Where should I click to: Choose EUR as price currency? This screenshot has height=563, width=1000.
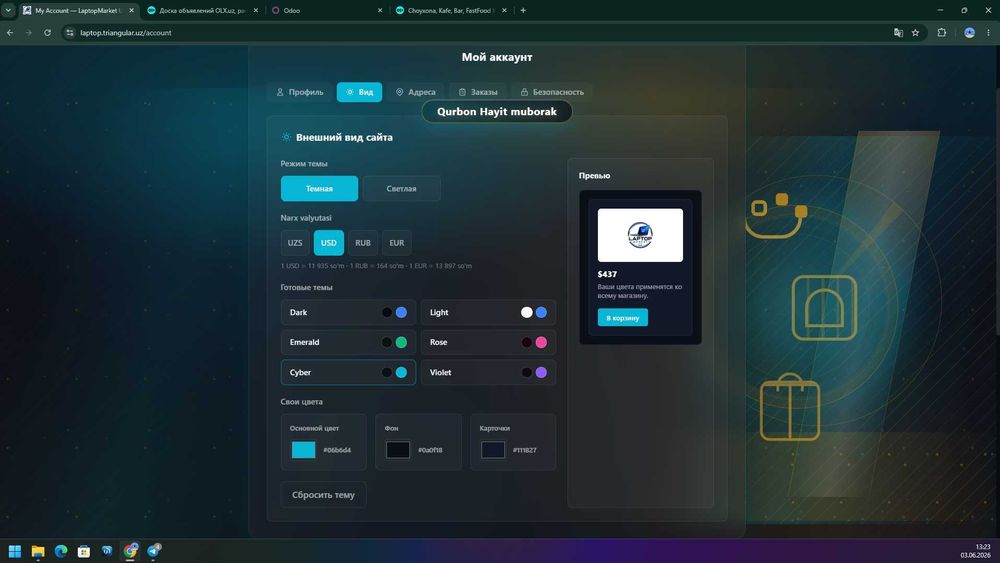(x=397, y=243)
